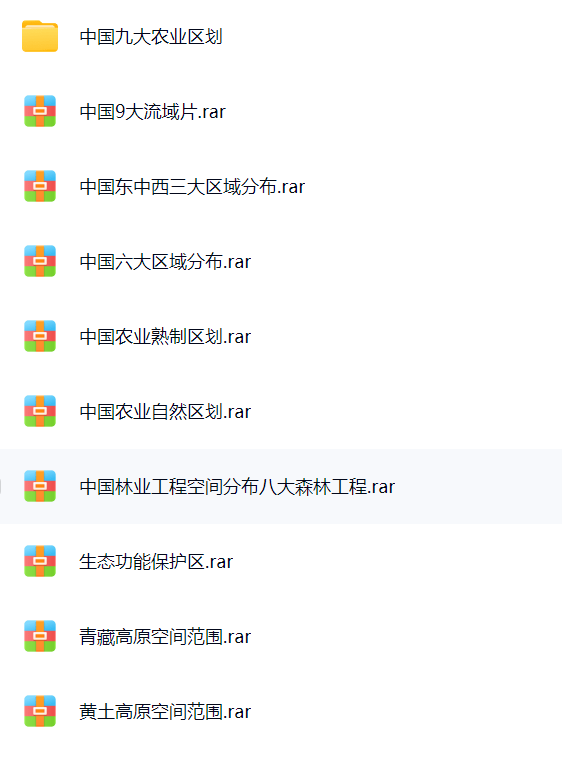
Task: Open the 中国九大农业区划 folder icon
Action: [40, 36]
